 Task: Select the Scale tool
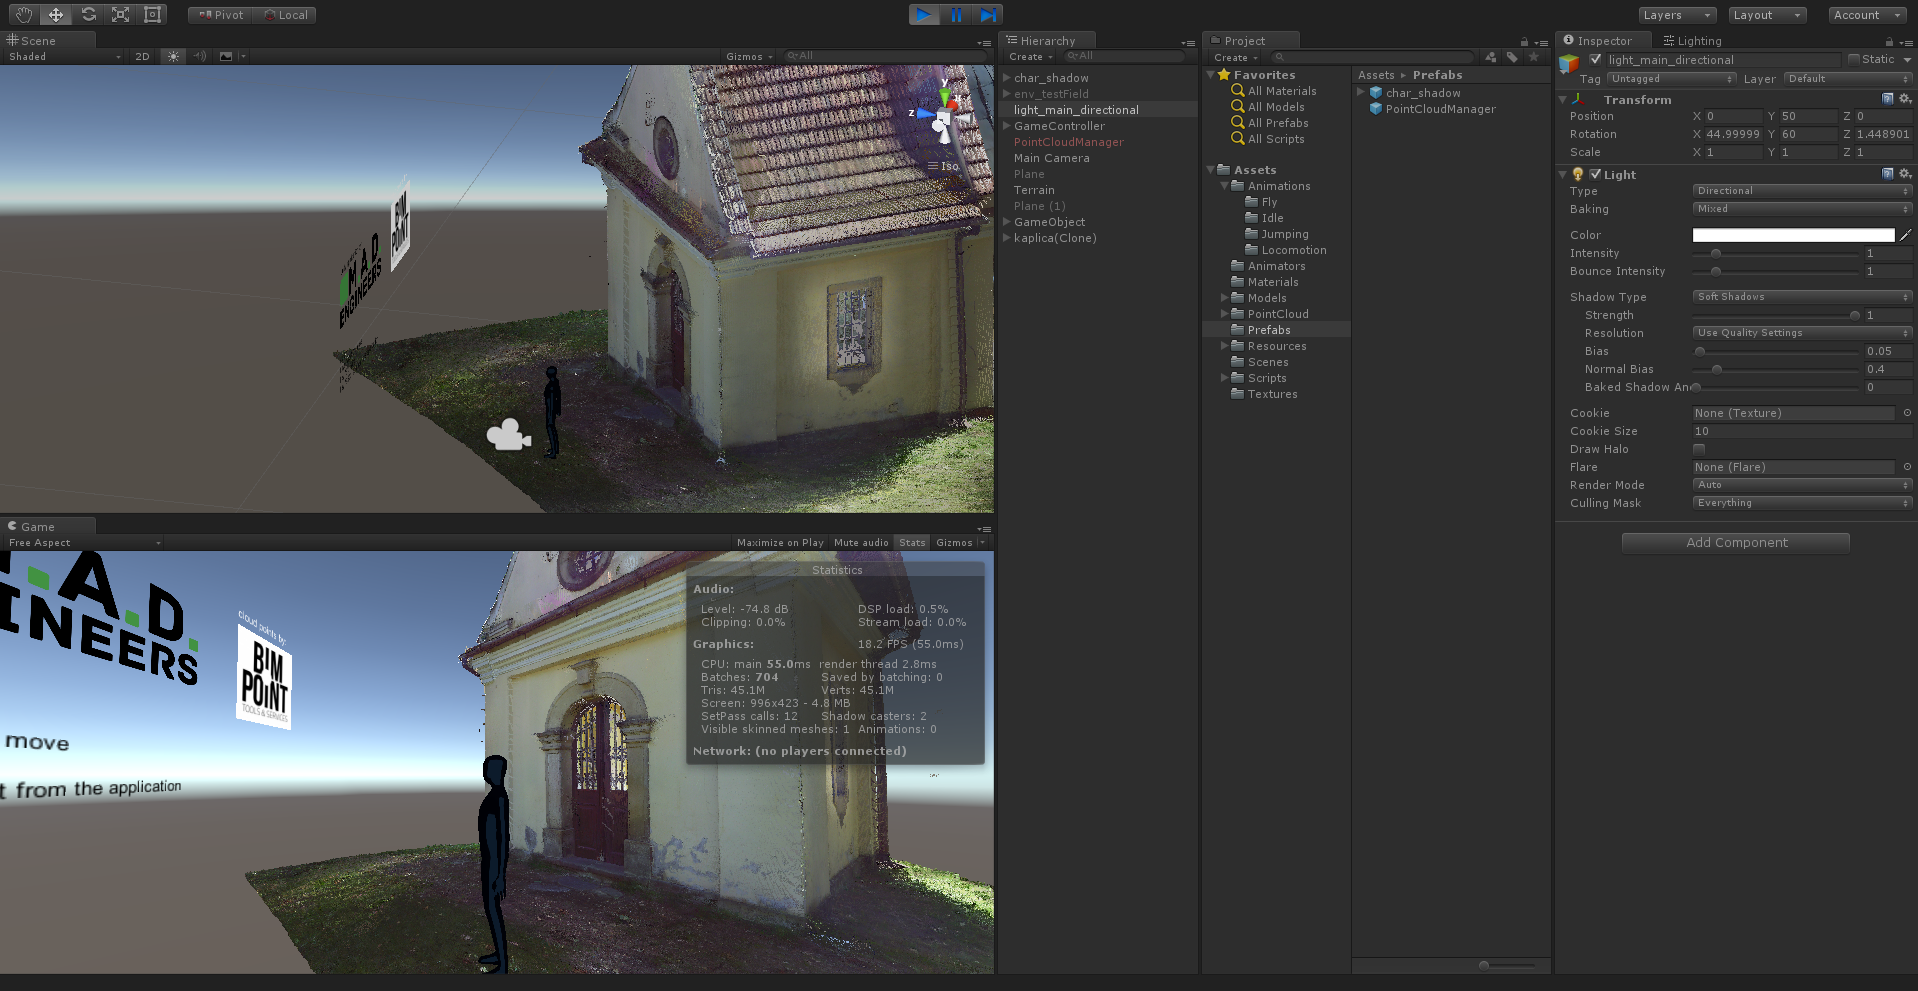coord(120,15)
